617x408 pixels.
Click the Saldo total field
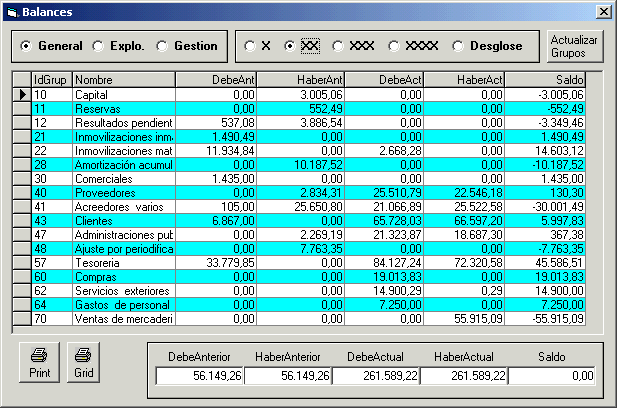[551, 375]
